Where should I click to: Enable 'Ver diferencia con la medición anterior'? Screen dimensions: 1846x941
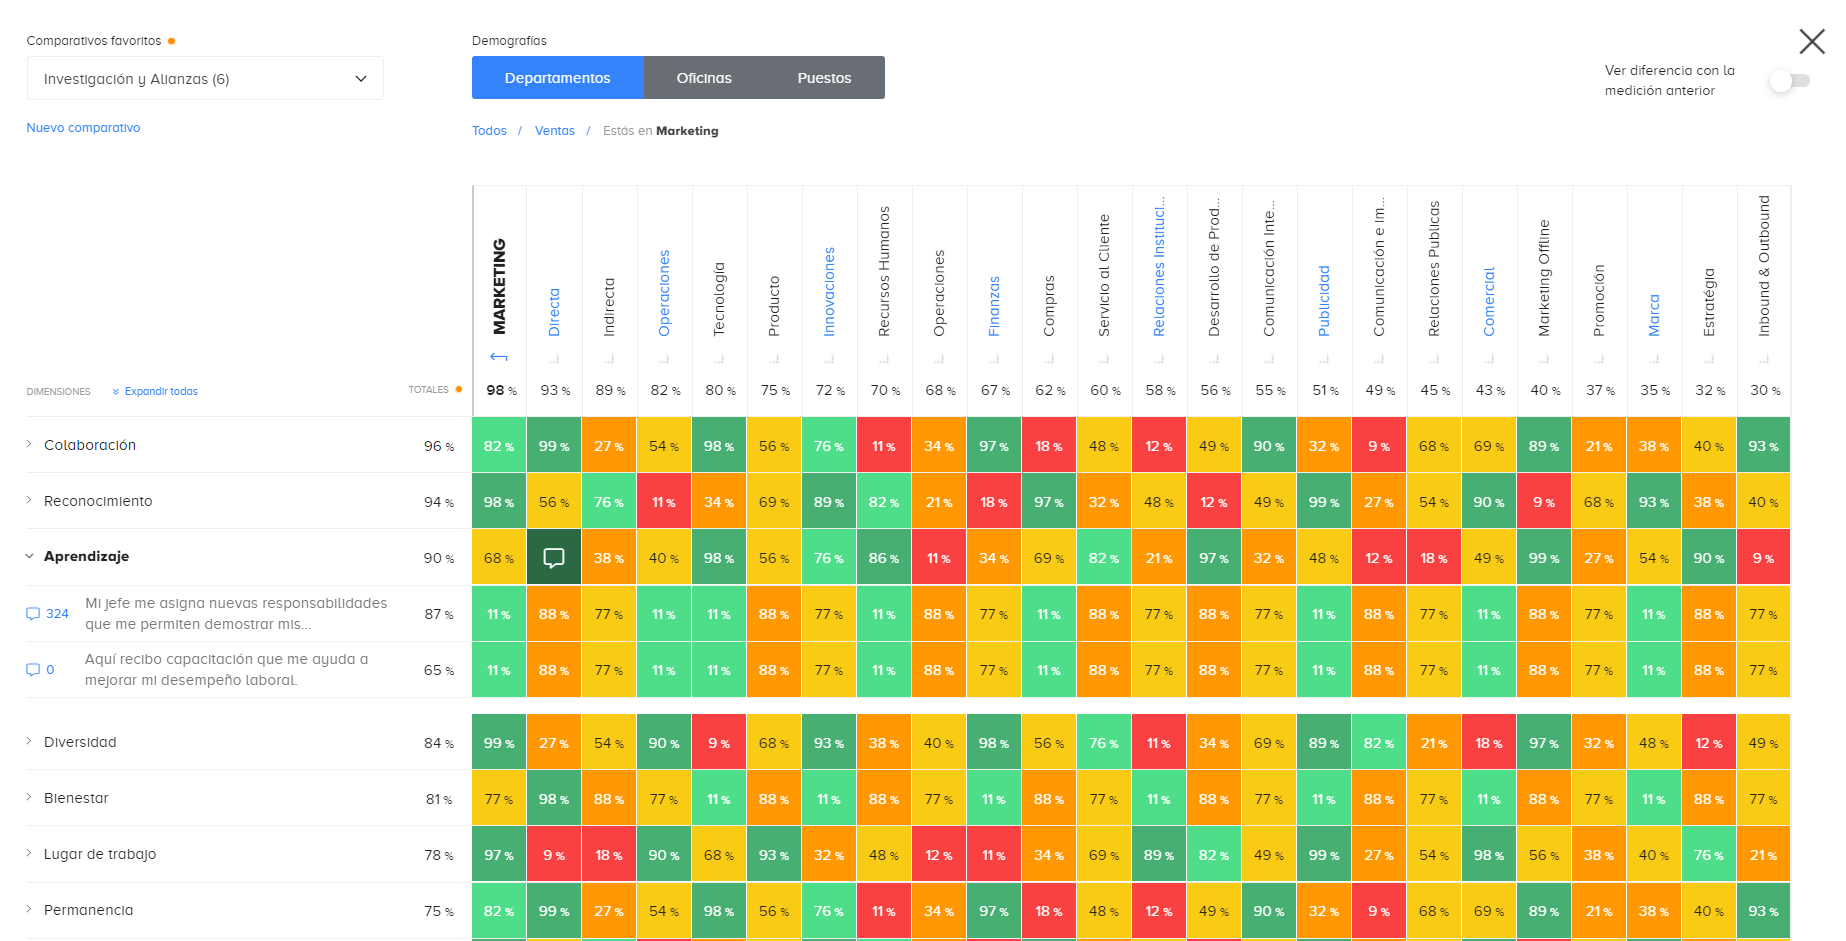point(1790,81)
